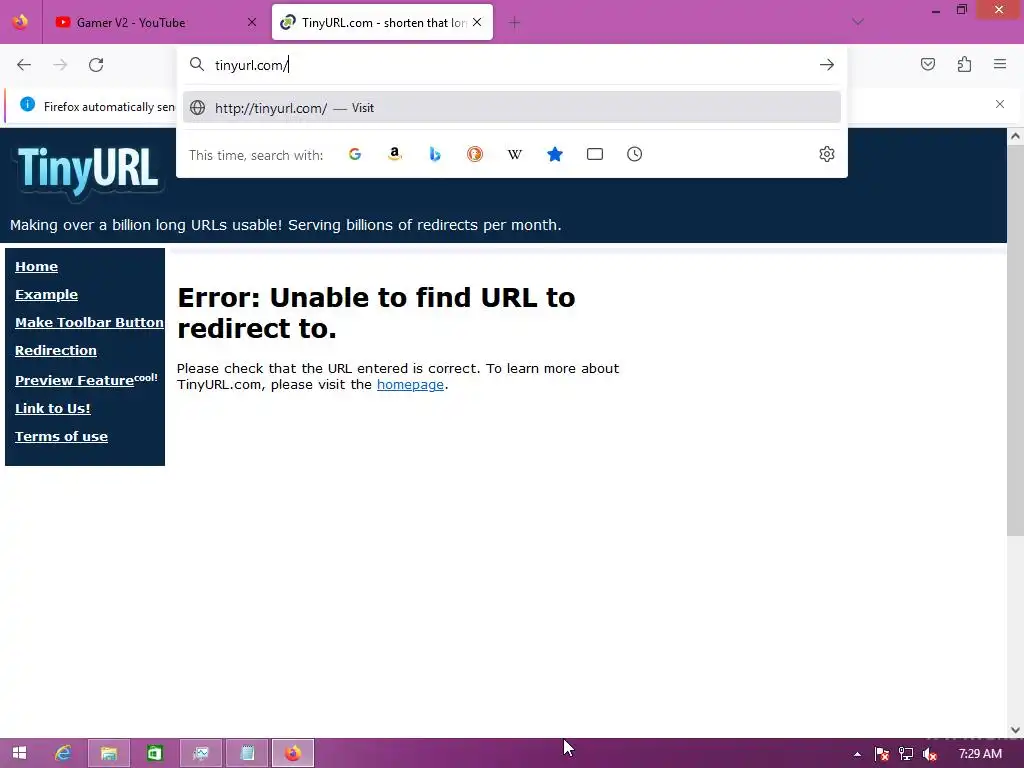
Task: Search this time with Wikipedia
Action: [x=515, y=154]
